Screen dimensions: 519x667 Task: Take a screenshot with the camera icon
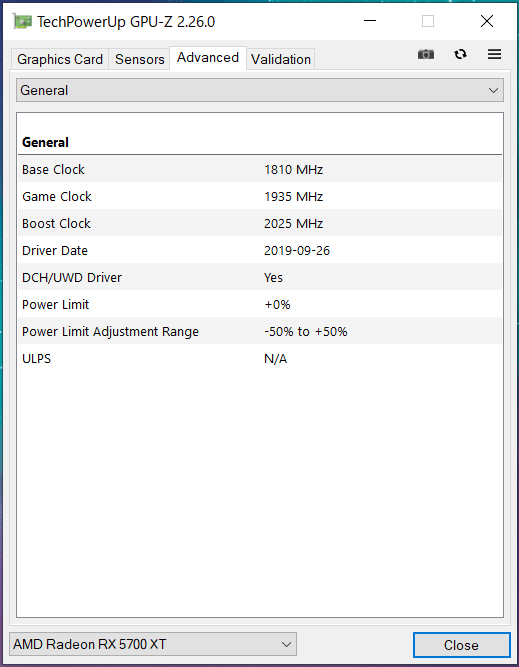[x=426, y=54]
